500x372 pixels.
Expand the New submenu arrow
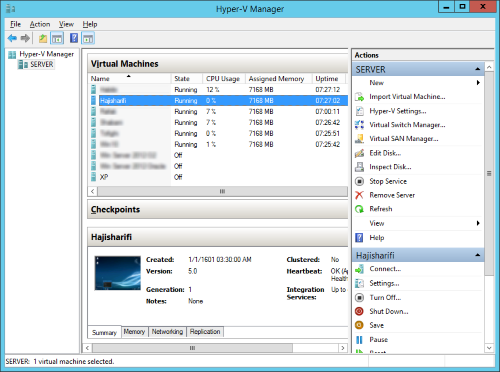pos(478,83)
